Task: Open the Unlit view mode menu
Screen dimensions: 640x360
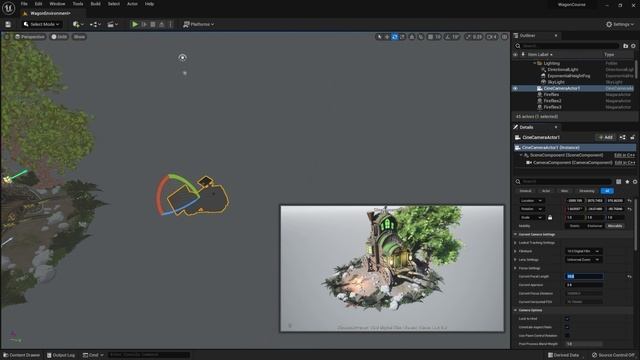Action: 59,37
